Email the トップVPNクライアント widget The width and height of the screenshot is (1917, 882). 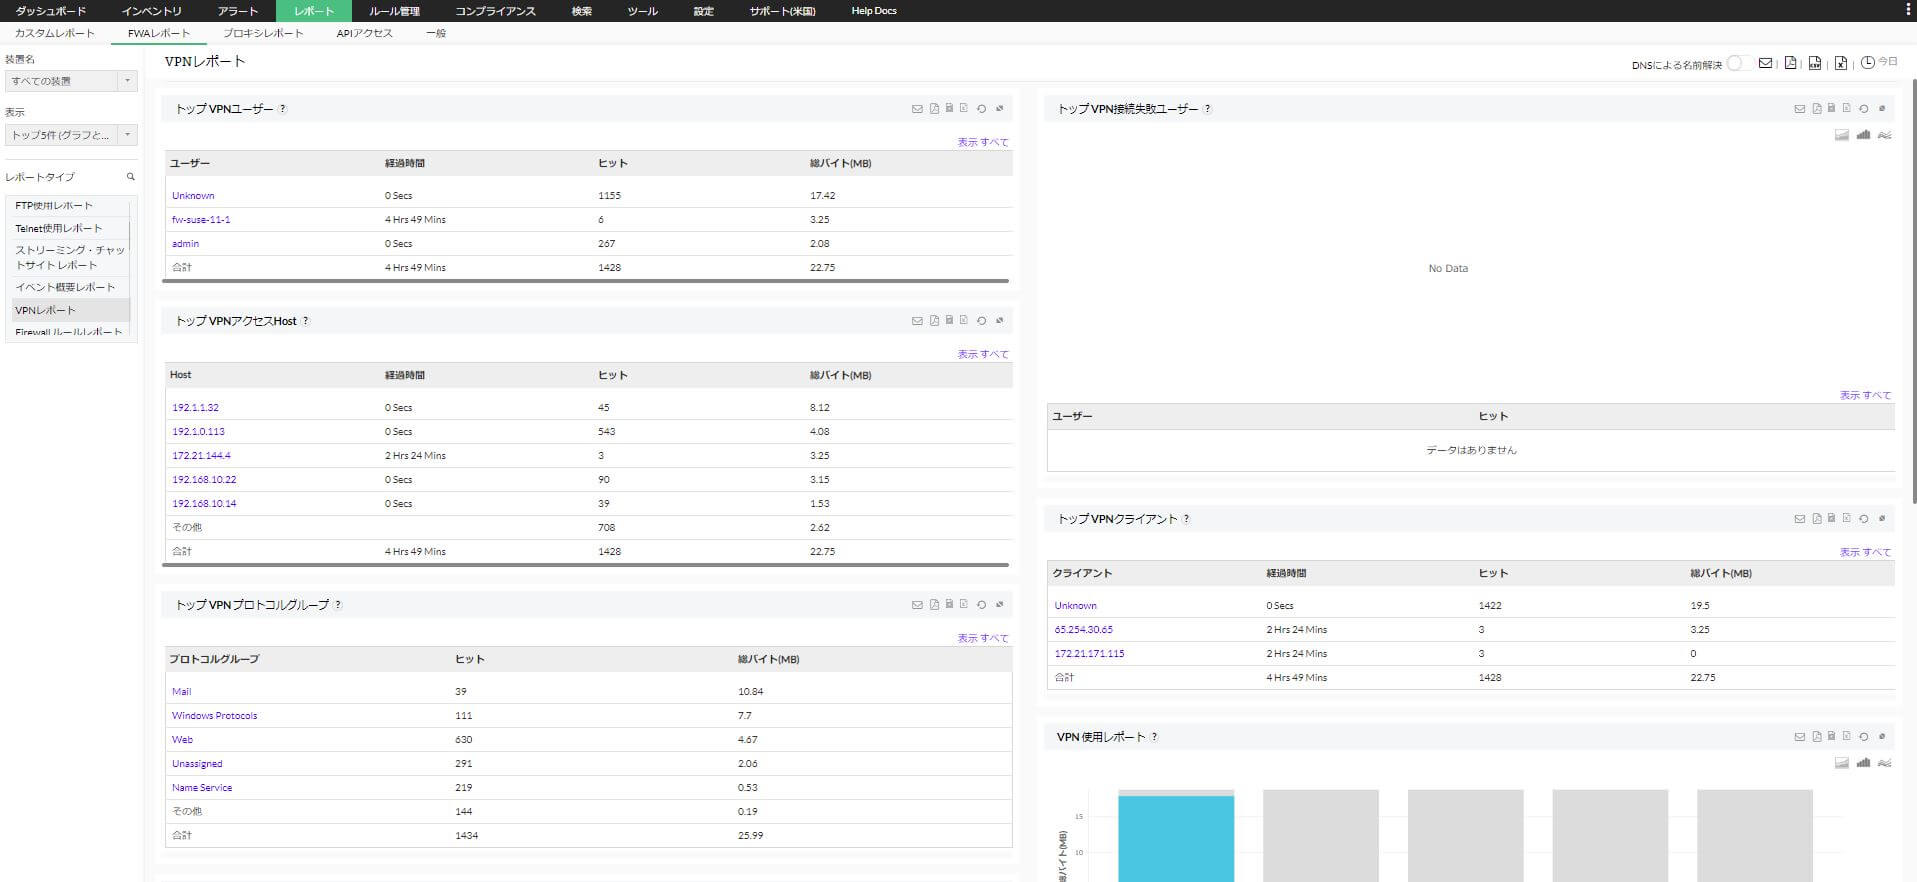tap(1799, 519)
